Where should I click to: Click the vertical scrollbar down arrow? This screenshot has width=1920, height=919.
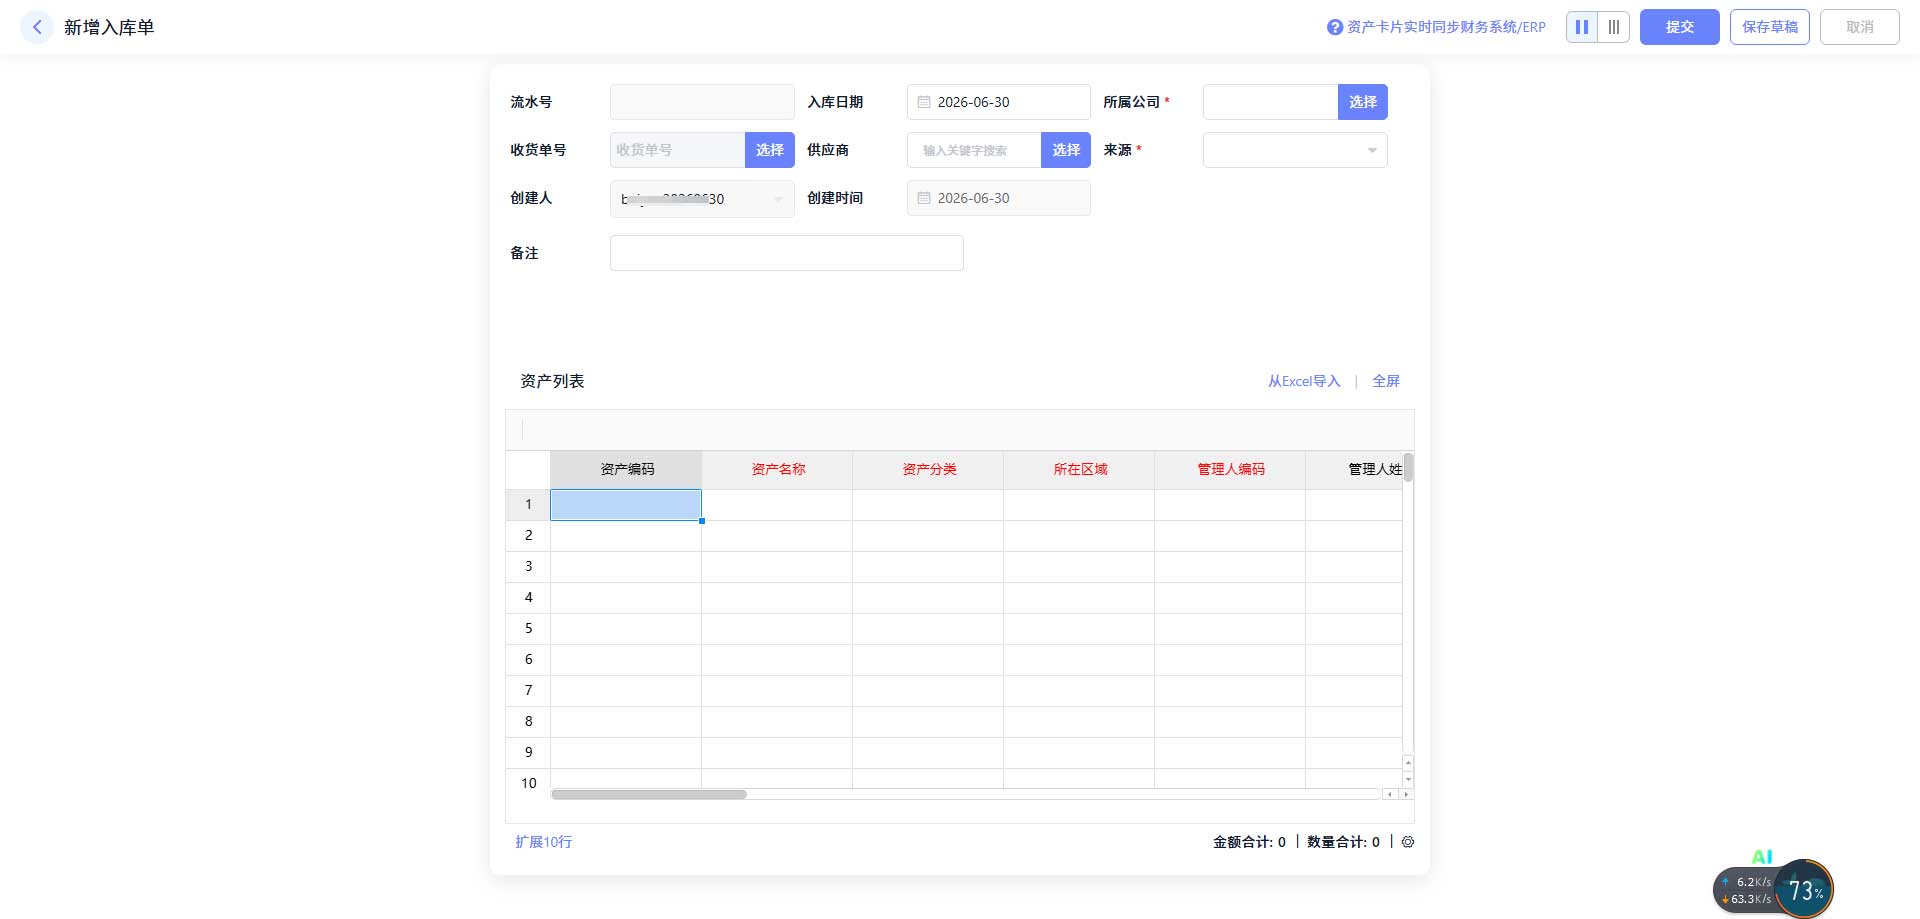click(x=1408, y=779)
